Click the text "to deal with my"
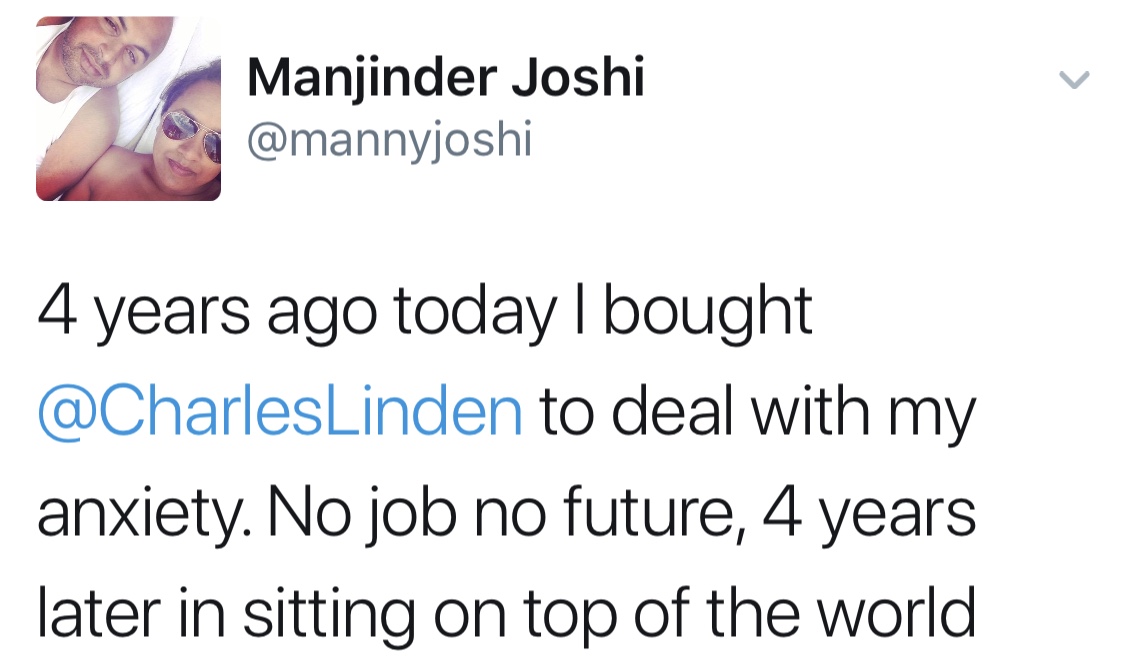 [x=758, y=413]
